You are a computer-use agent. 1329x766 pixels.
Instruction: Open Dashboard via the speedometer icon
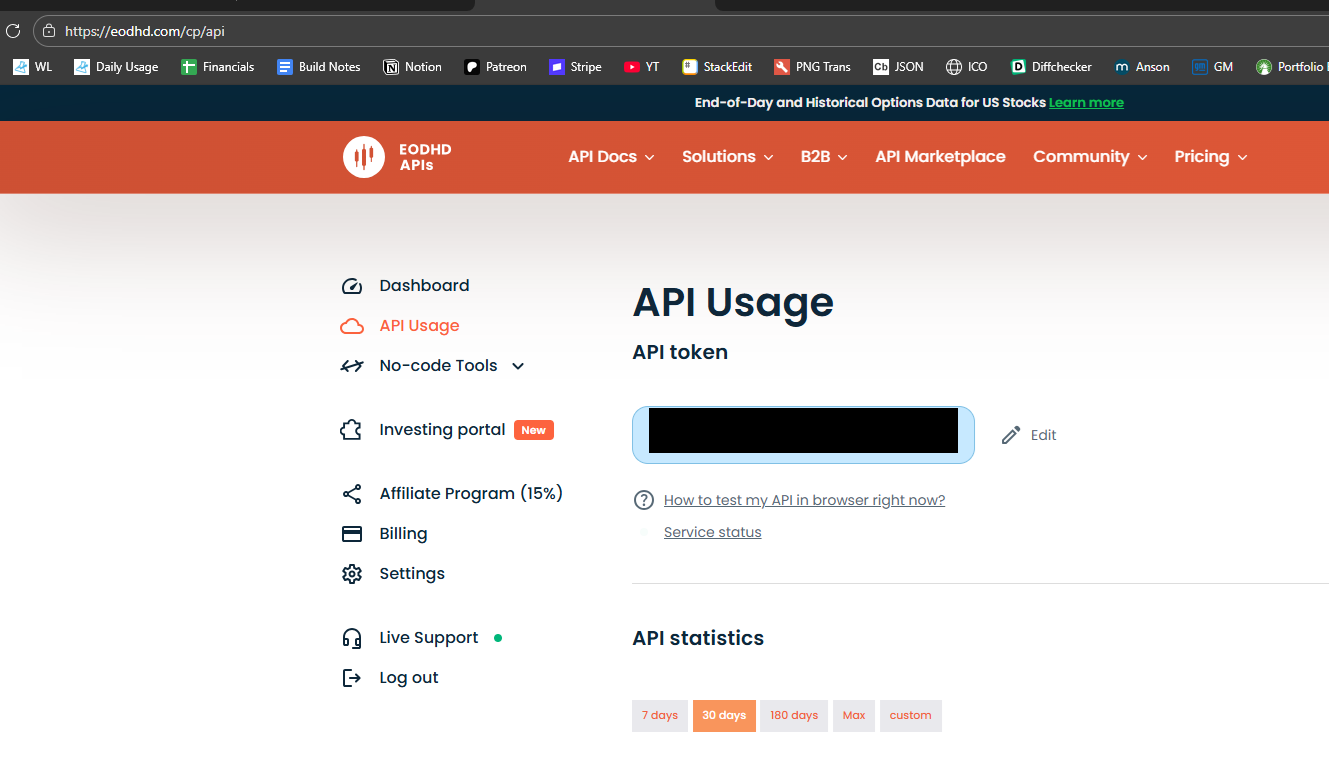(x=352, y=286)
